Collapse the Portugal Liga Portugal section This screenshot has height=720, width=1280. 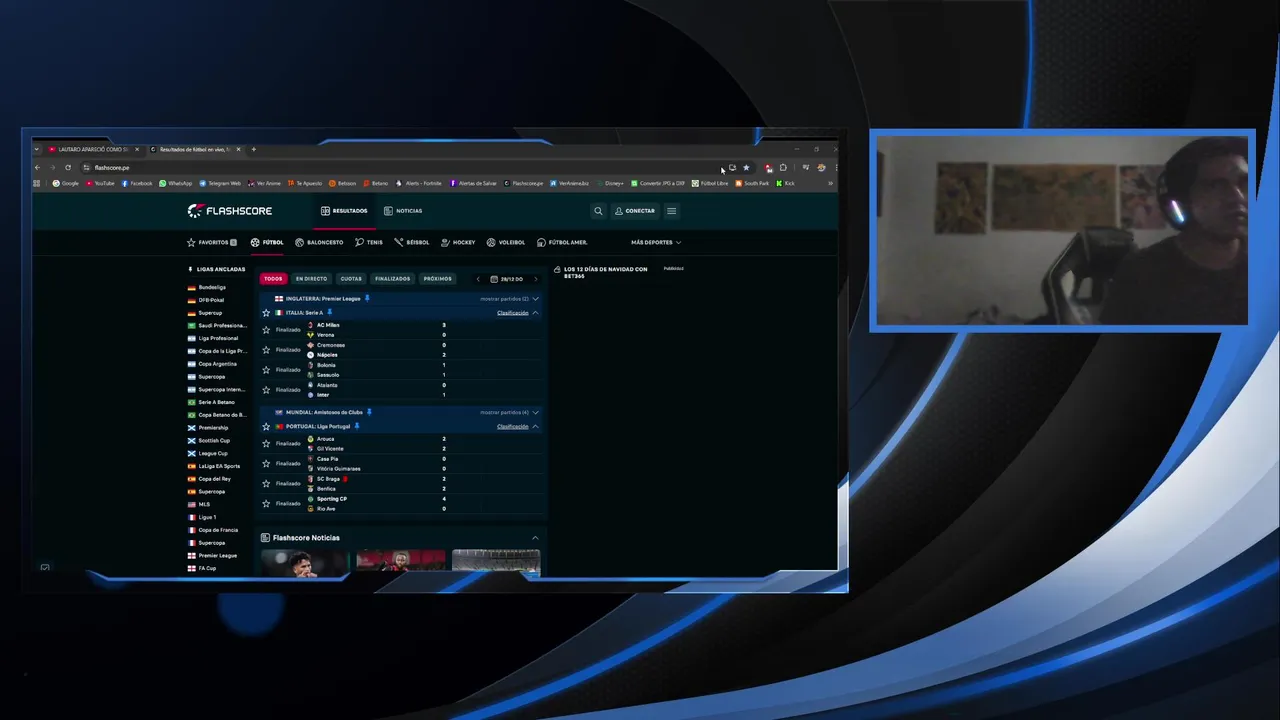tap(535, 426)
